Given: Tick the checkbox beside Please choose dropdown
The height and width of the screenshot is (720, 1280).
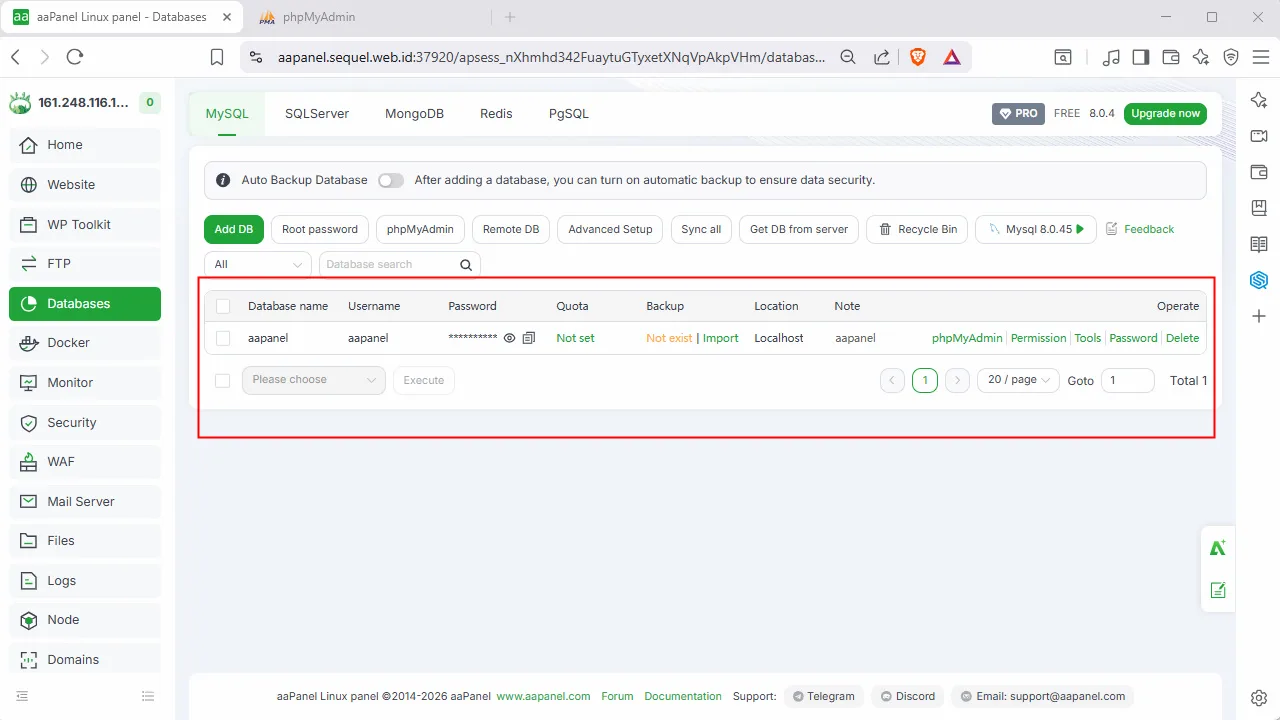Looking at the screenshot, I should coord(223,380).
